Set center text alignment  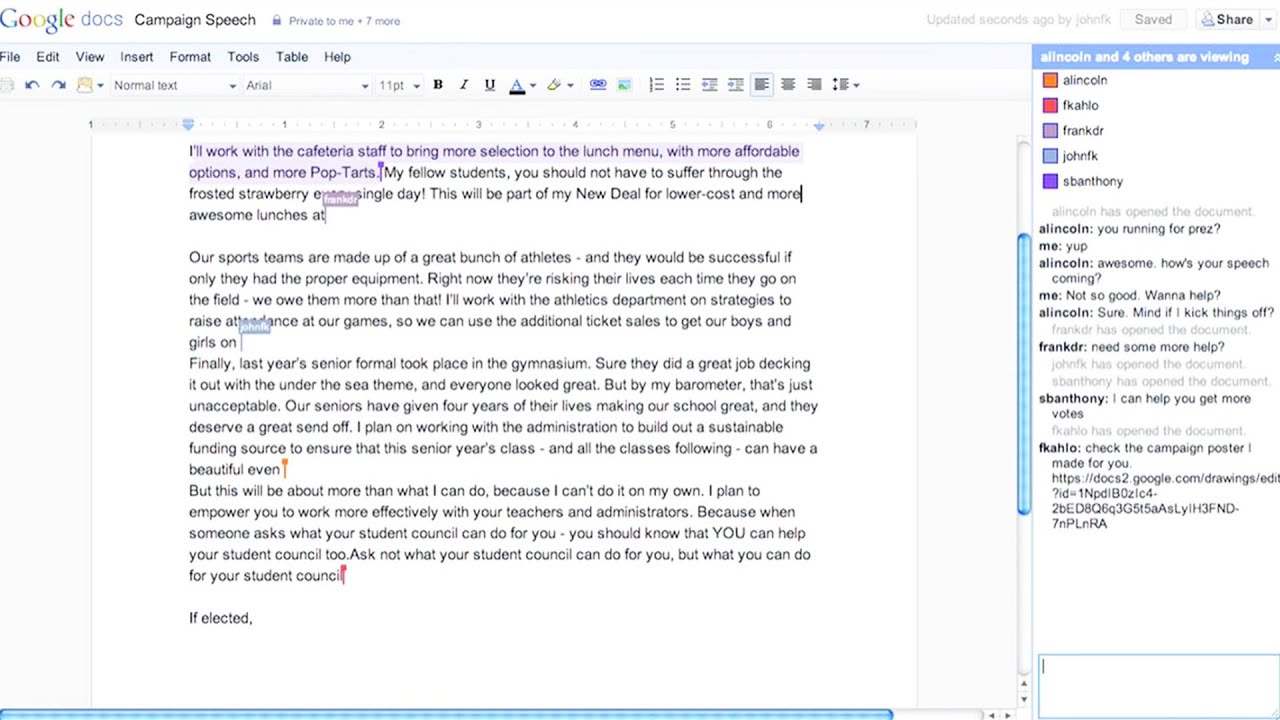coord(788,85)
